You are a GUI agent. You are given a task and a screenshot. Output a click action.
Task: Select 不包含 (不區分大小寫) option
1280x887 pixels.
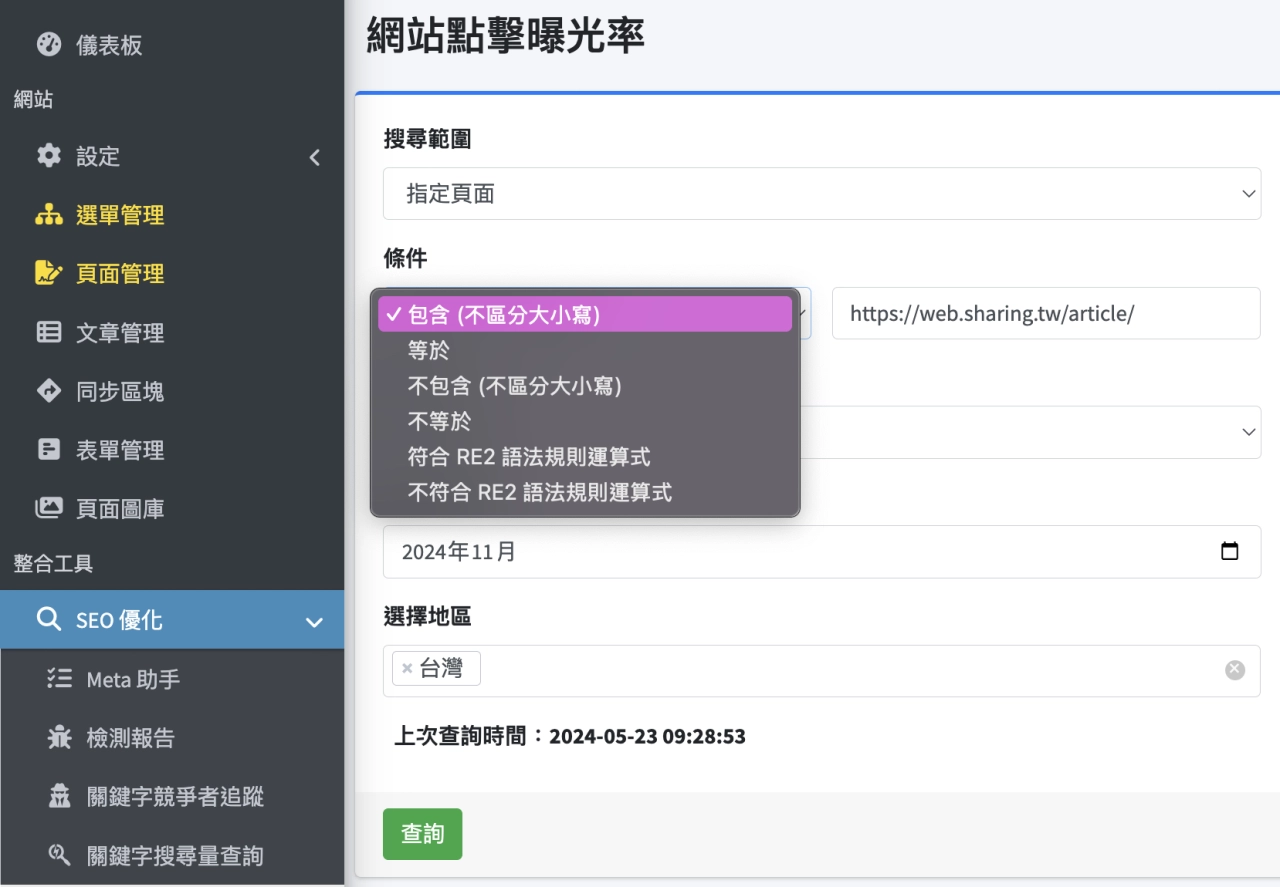(585, 386)
